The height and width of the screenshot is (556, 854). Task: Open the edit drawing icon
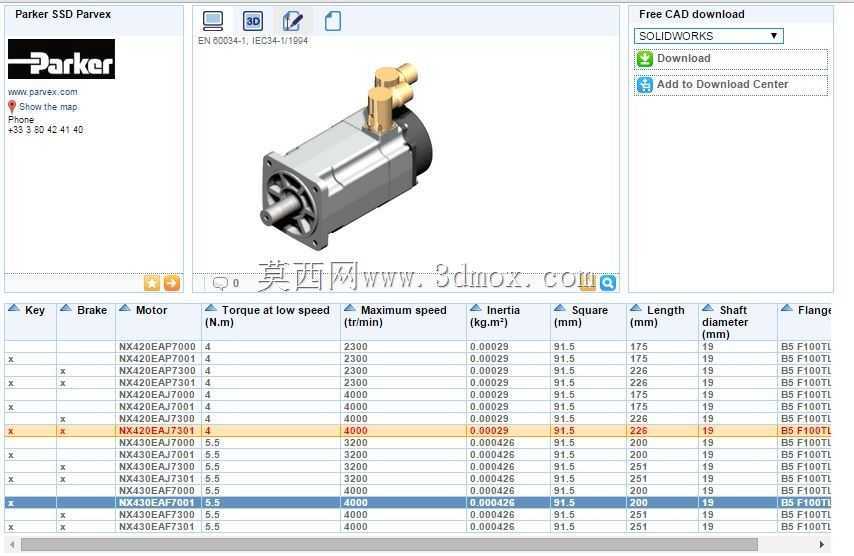pyautogui.click(x=292, y=21)
